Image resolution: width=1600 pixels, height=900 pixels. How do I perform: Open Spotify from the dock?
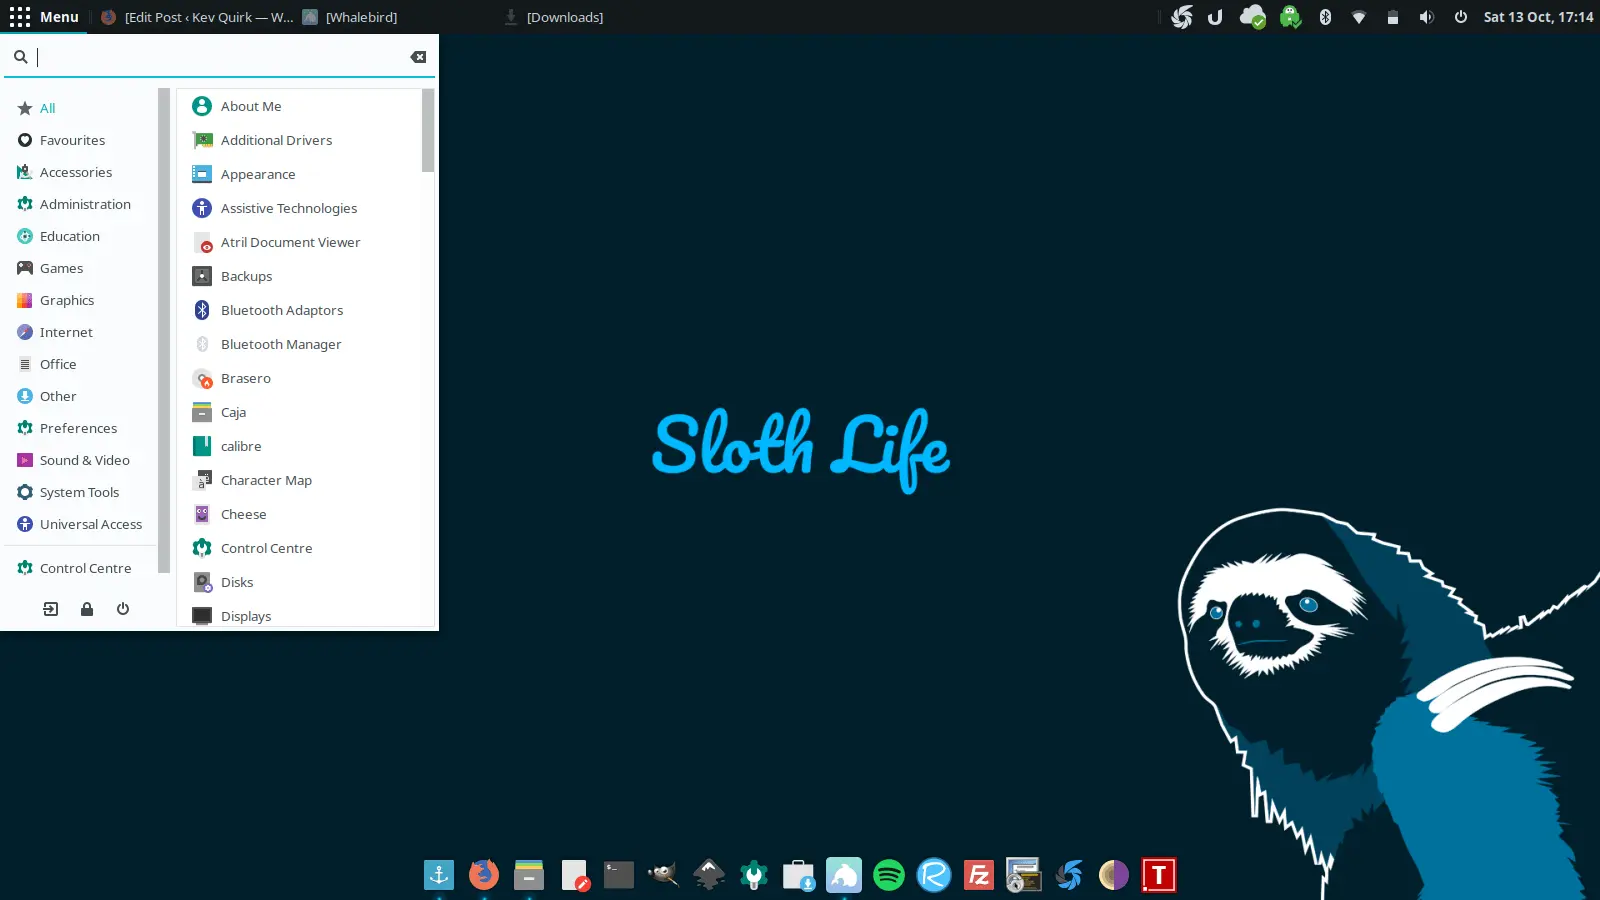coord(888,873)
